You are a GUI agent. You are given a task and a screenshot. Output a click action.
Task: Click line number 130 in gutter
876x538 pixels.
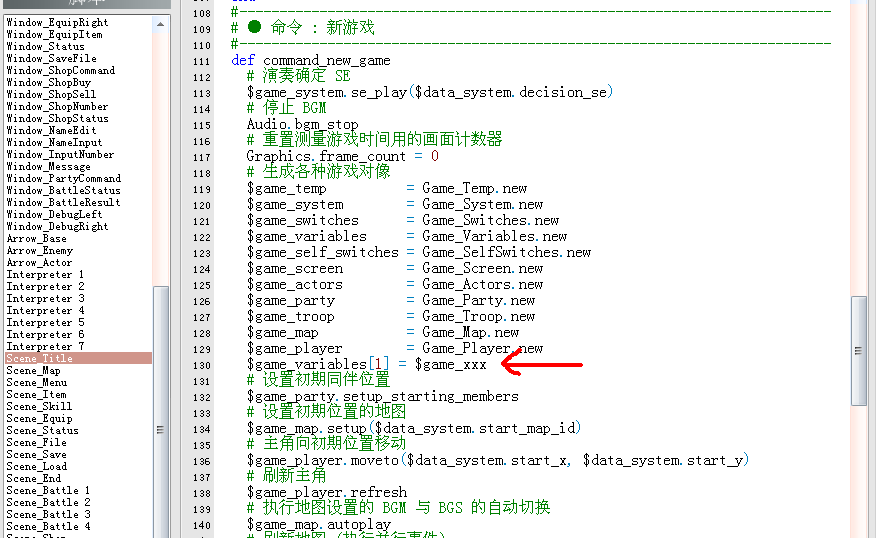coord(201,366)
